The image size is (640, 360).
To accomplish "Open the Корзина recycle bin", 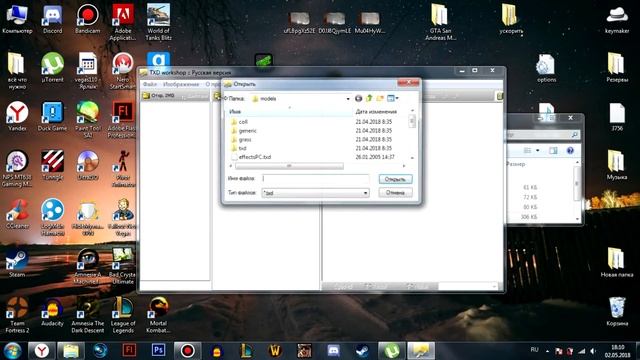I will (617, 312).
